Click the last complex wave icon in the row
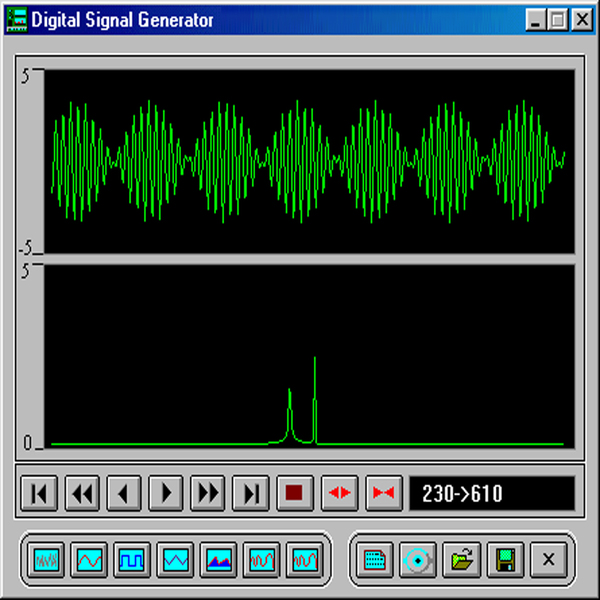600x600 pixels. tap(305, 560)
